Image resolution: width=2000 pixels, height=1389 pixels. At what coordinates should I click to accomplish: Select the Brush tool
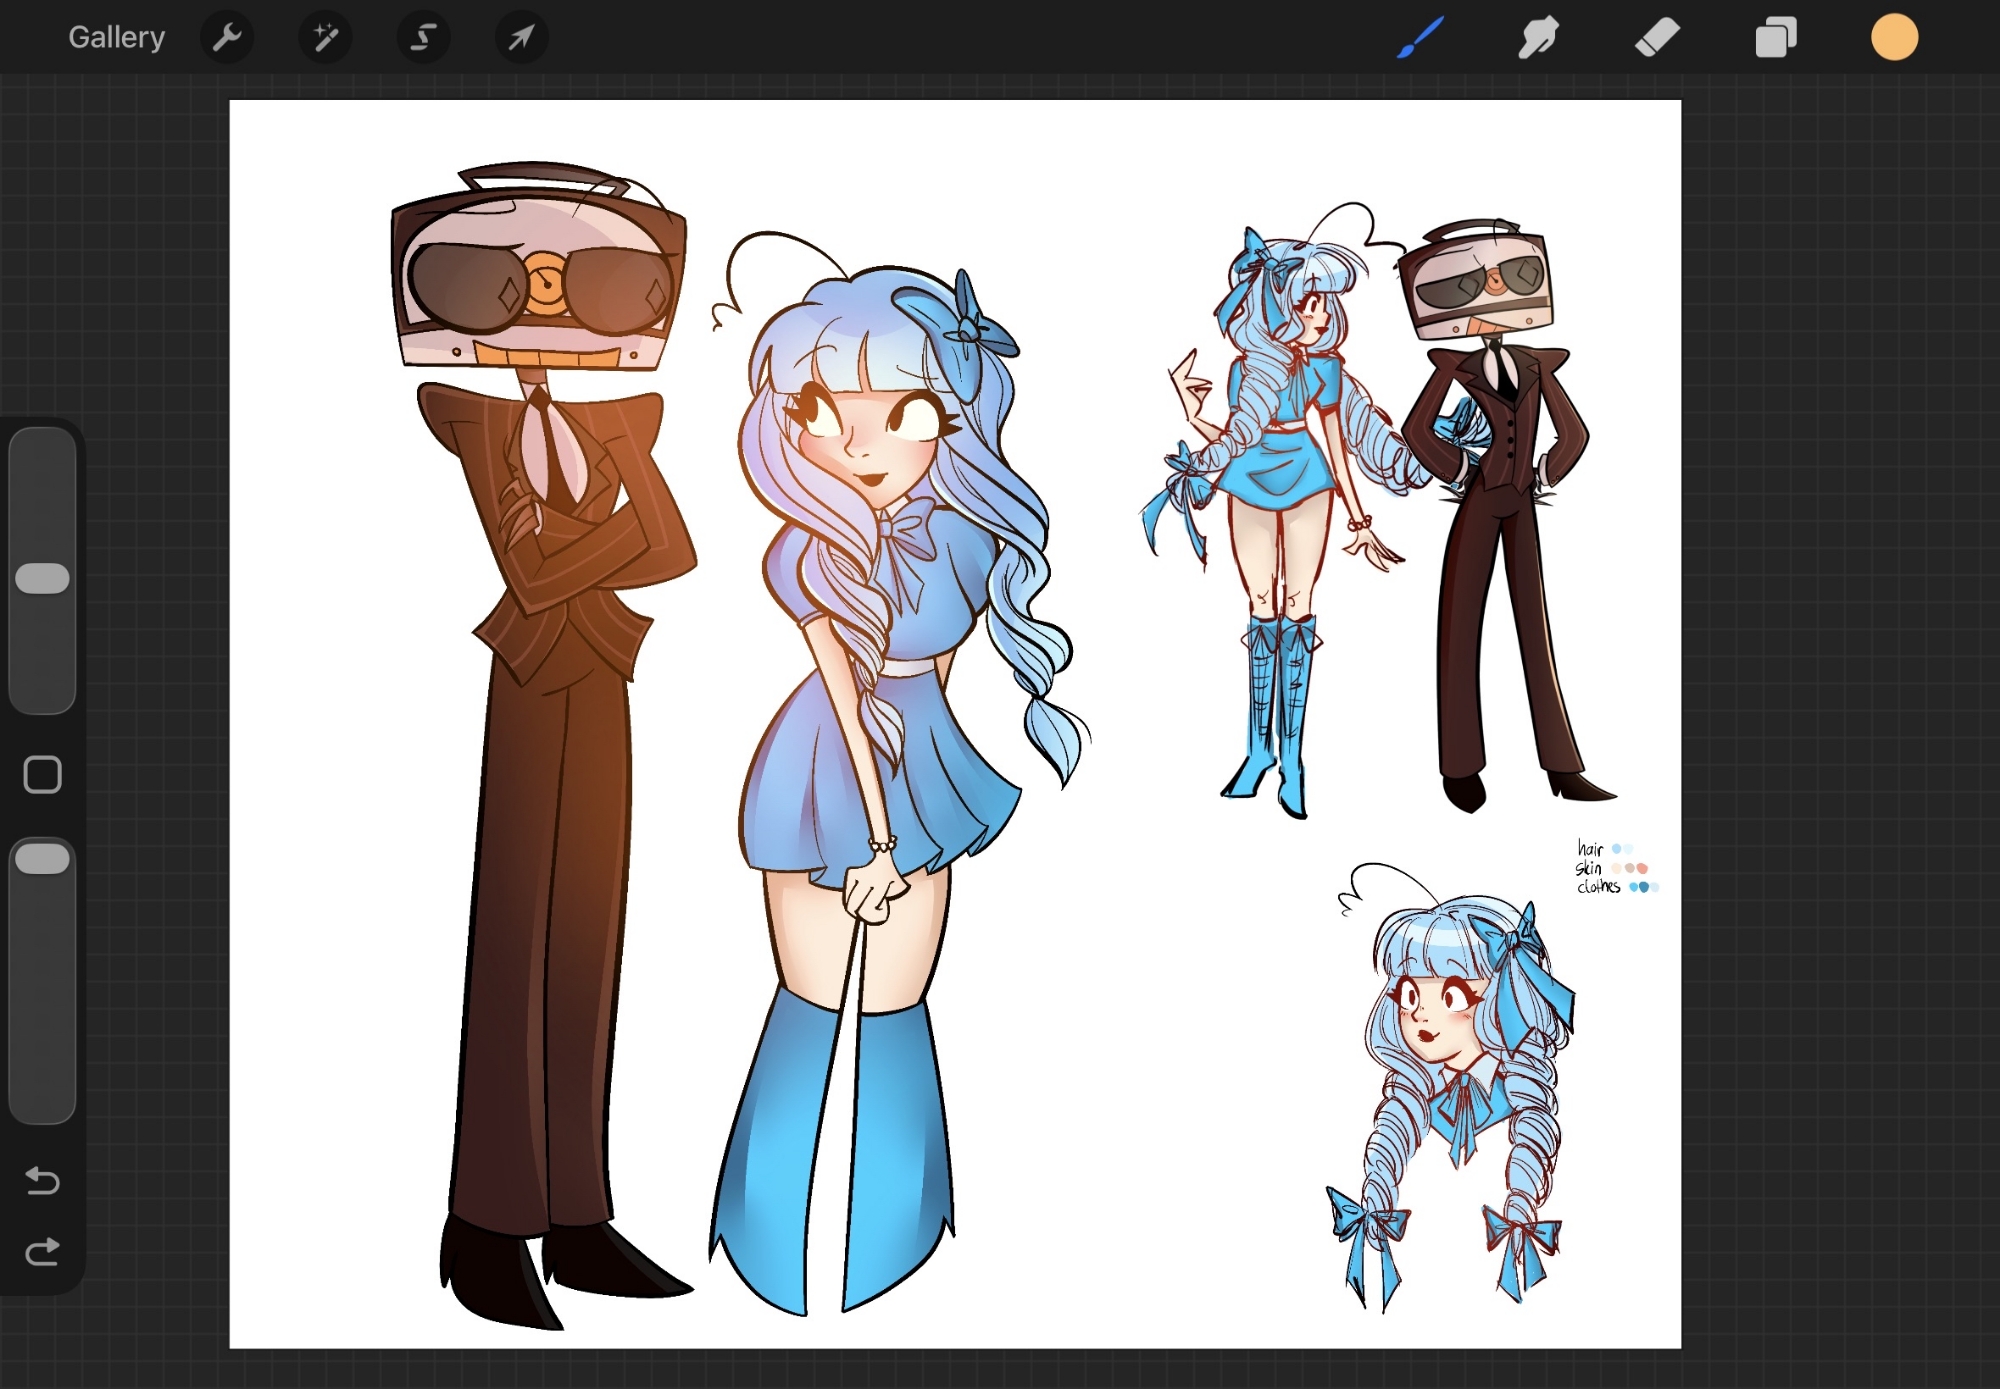pyautogui.click(x=1420, y=38)
